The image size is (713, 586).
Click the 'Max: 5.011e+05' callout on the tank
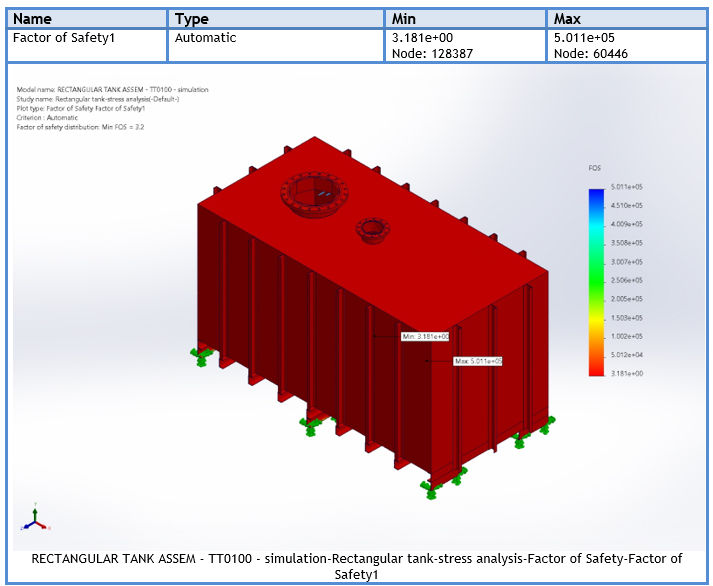pyautogui.click(x=478, y=361)
